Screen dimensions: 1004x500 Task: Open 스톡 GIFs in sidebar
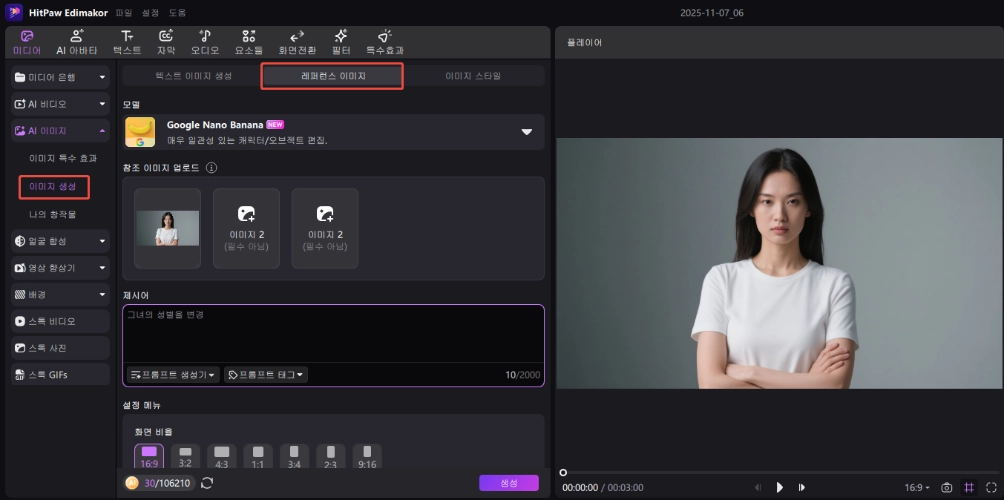60,375
